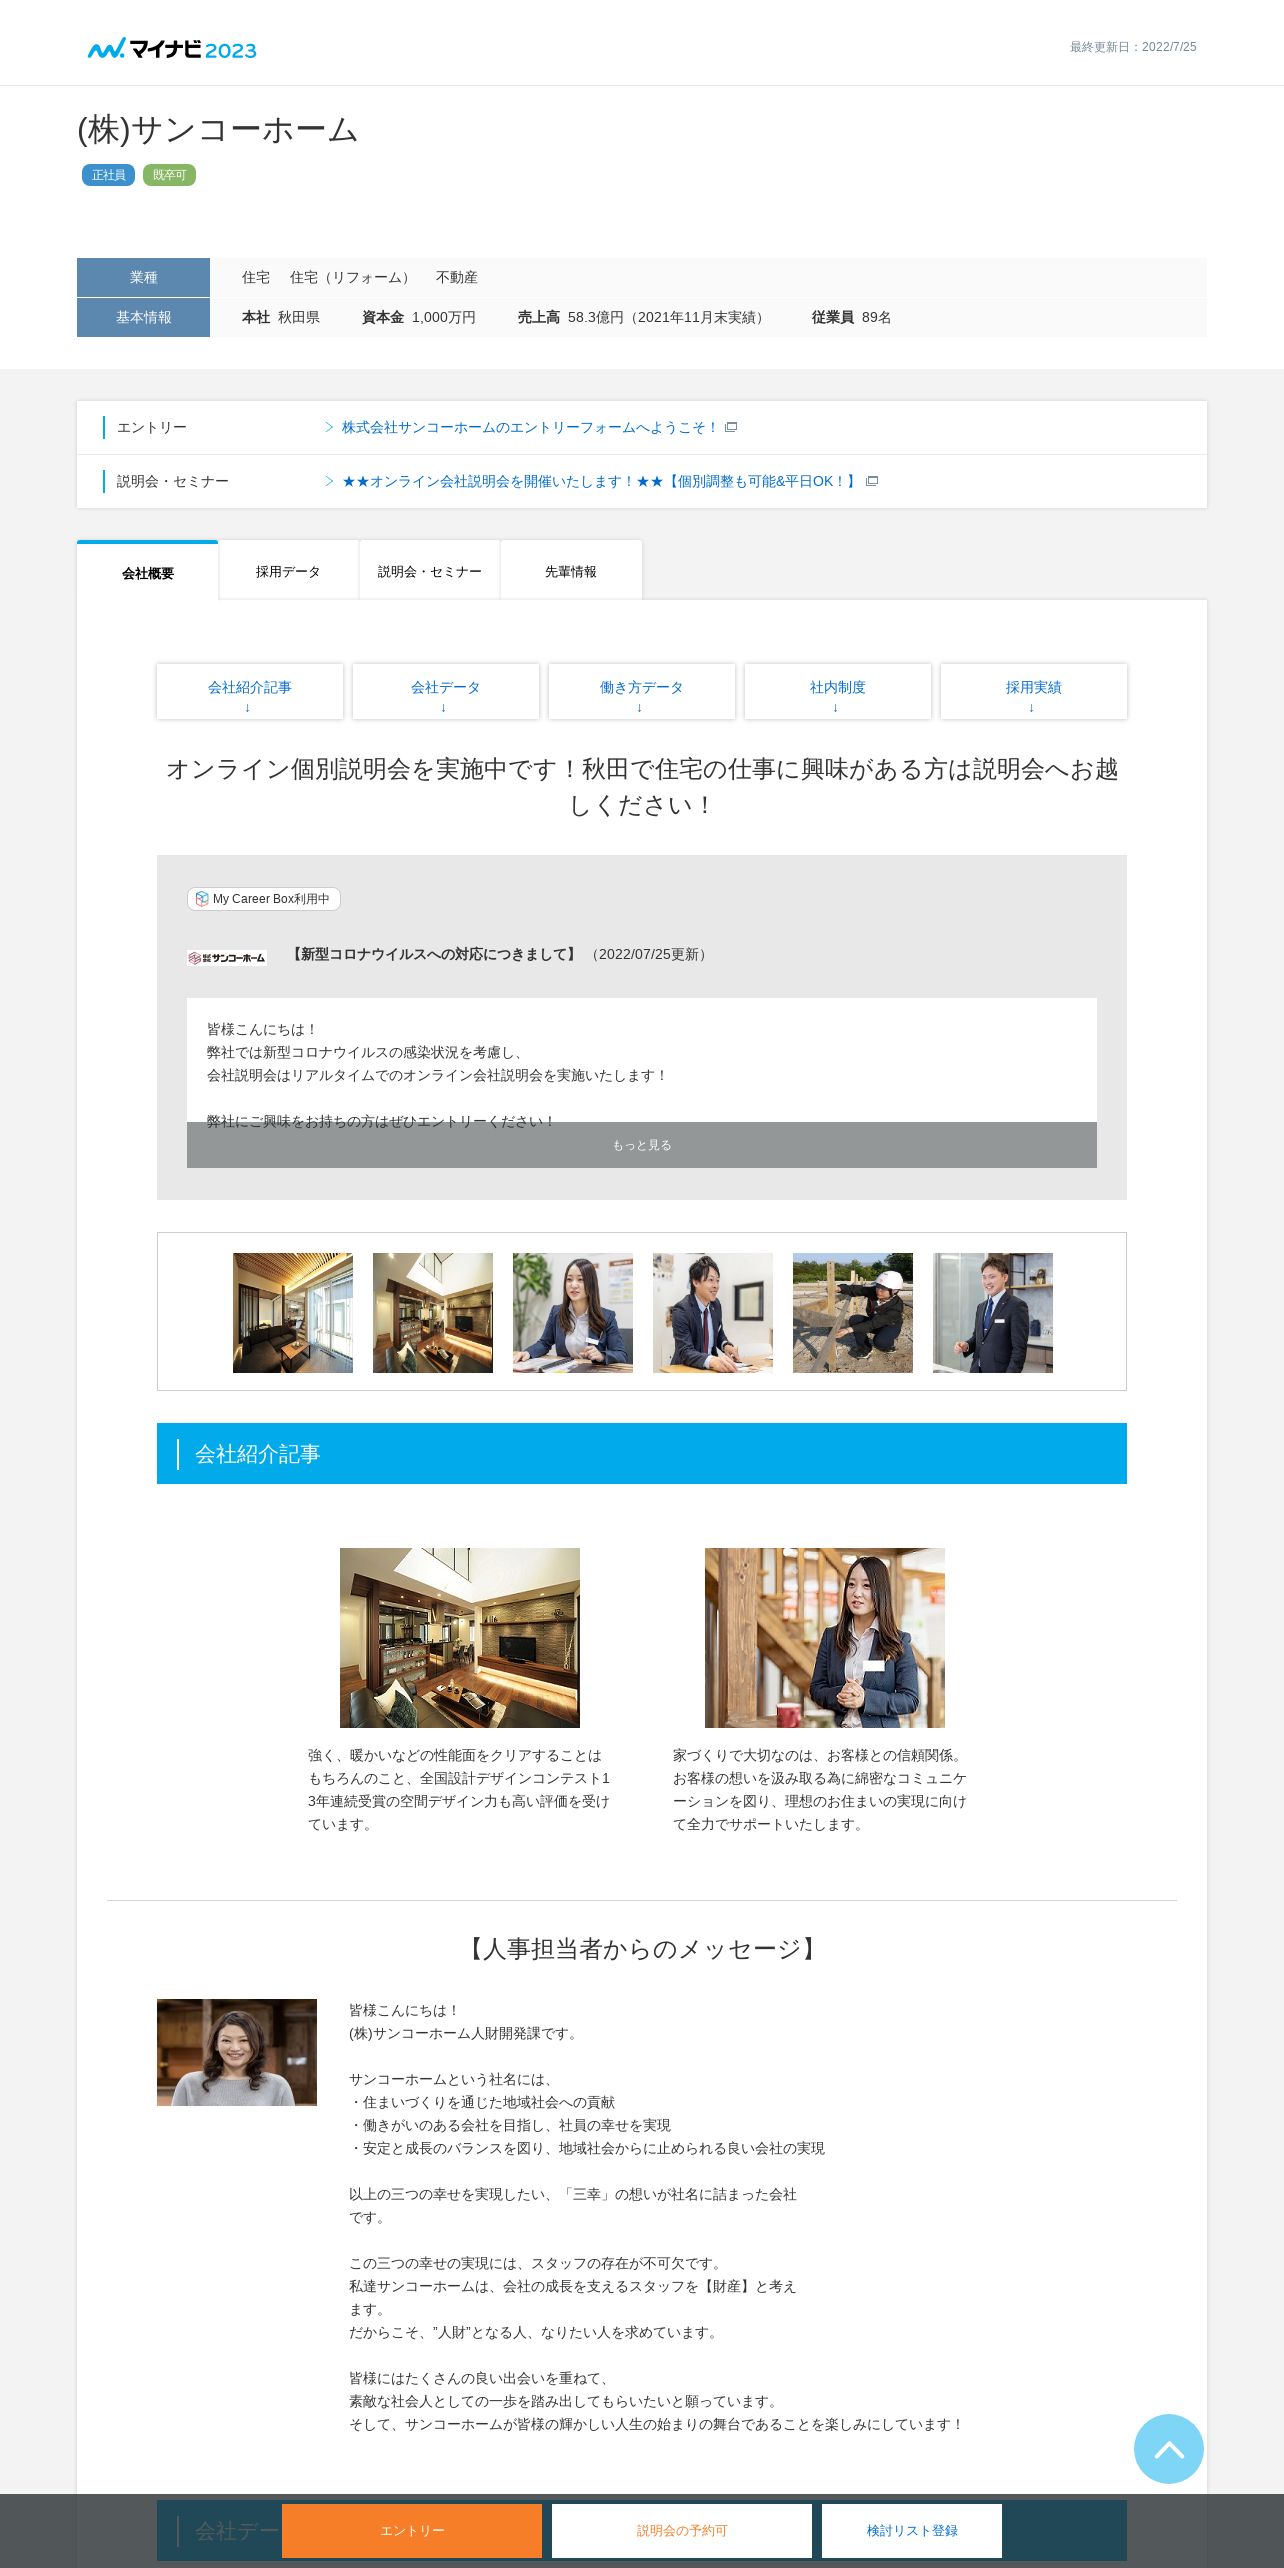
Task: Click the external link icon after online seminar link
Action: [x=872, y=481]
